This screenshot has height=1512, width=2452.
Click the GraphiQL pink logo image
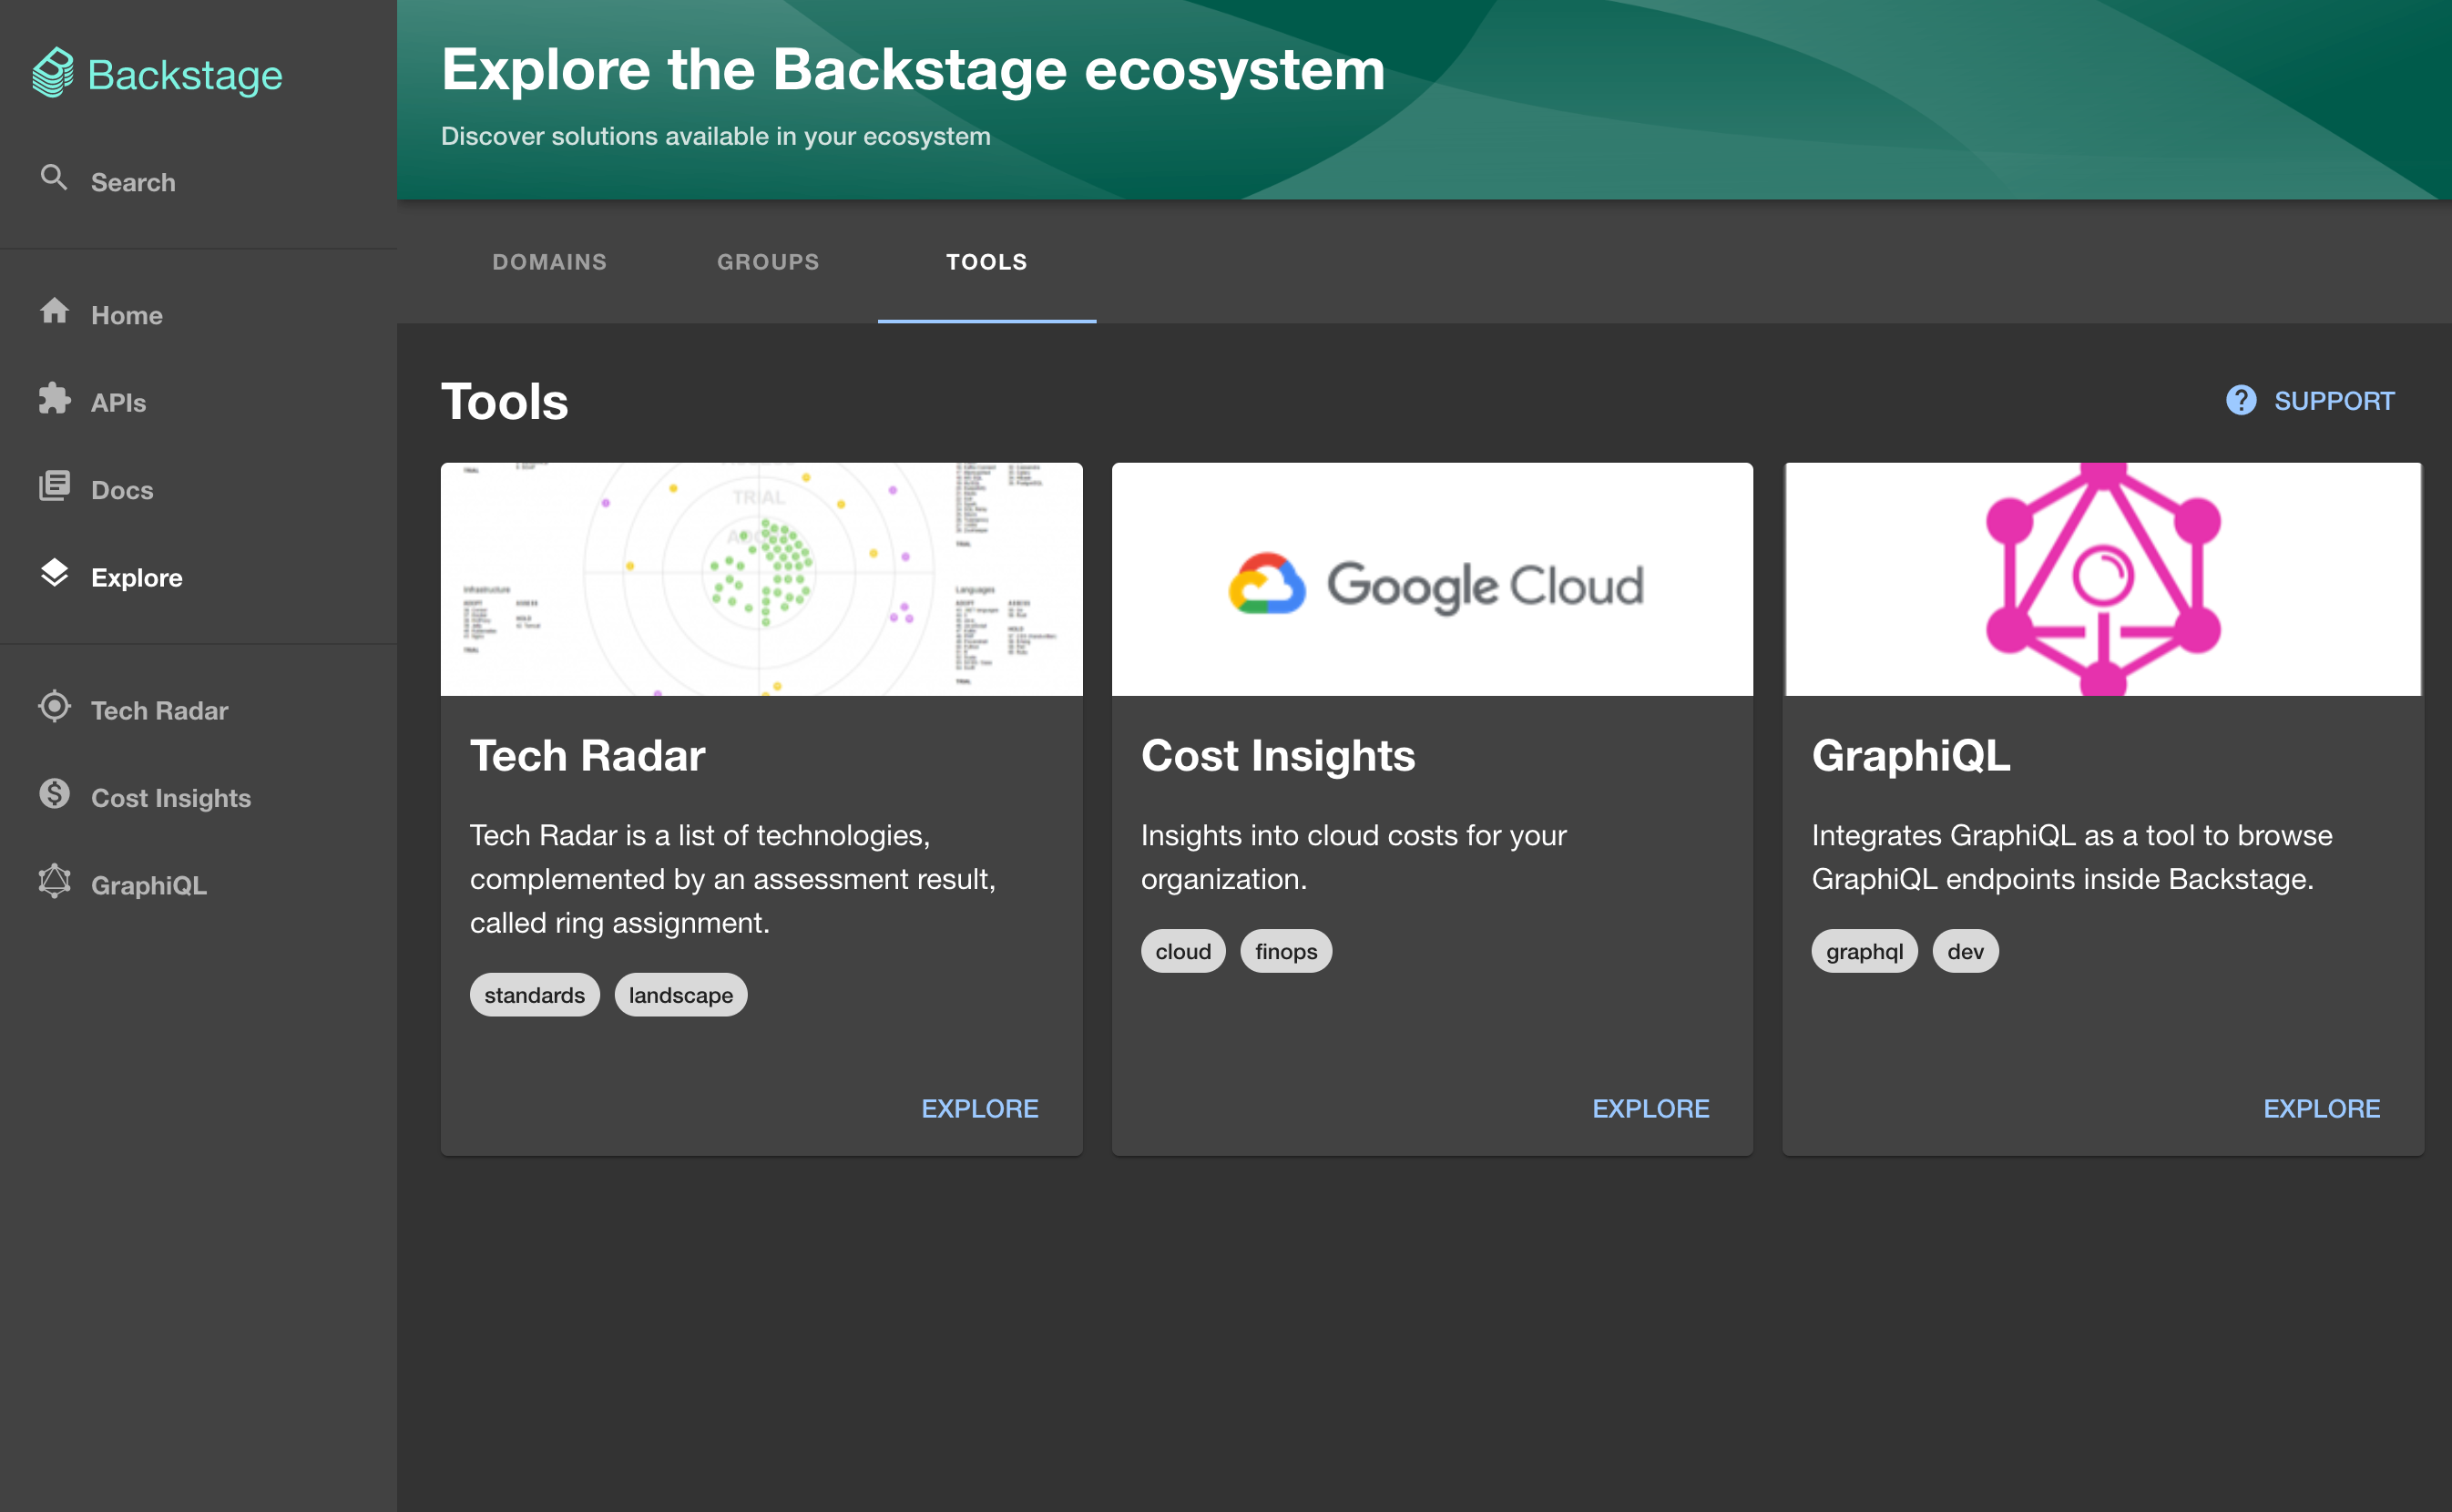[x=2103, y=579]
